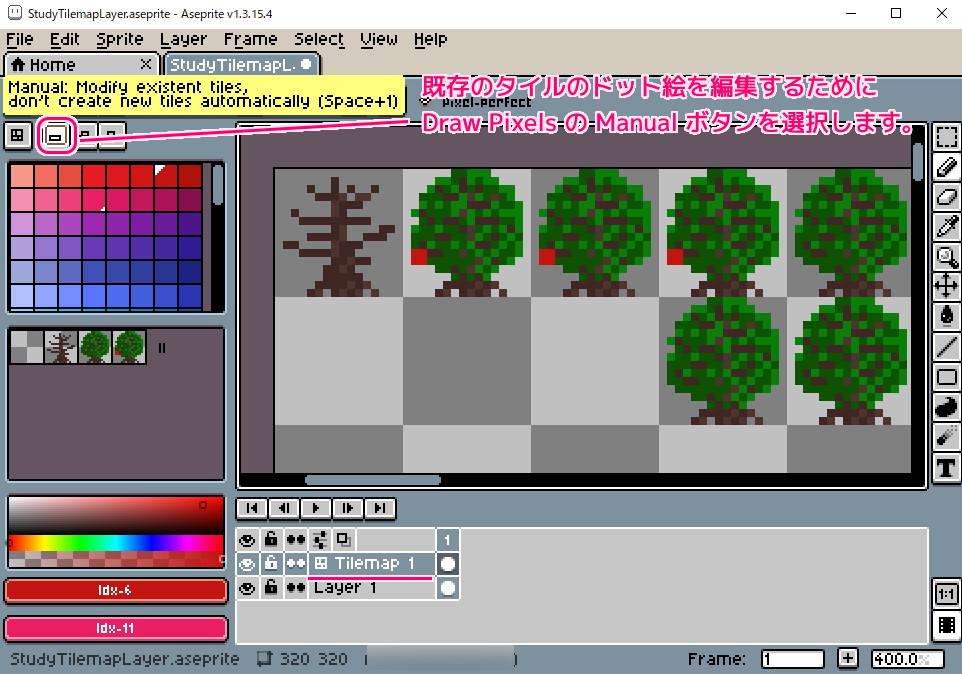Switch to the Home tab
This screenshot has height=674, width=962.
click(43, 64)
